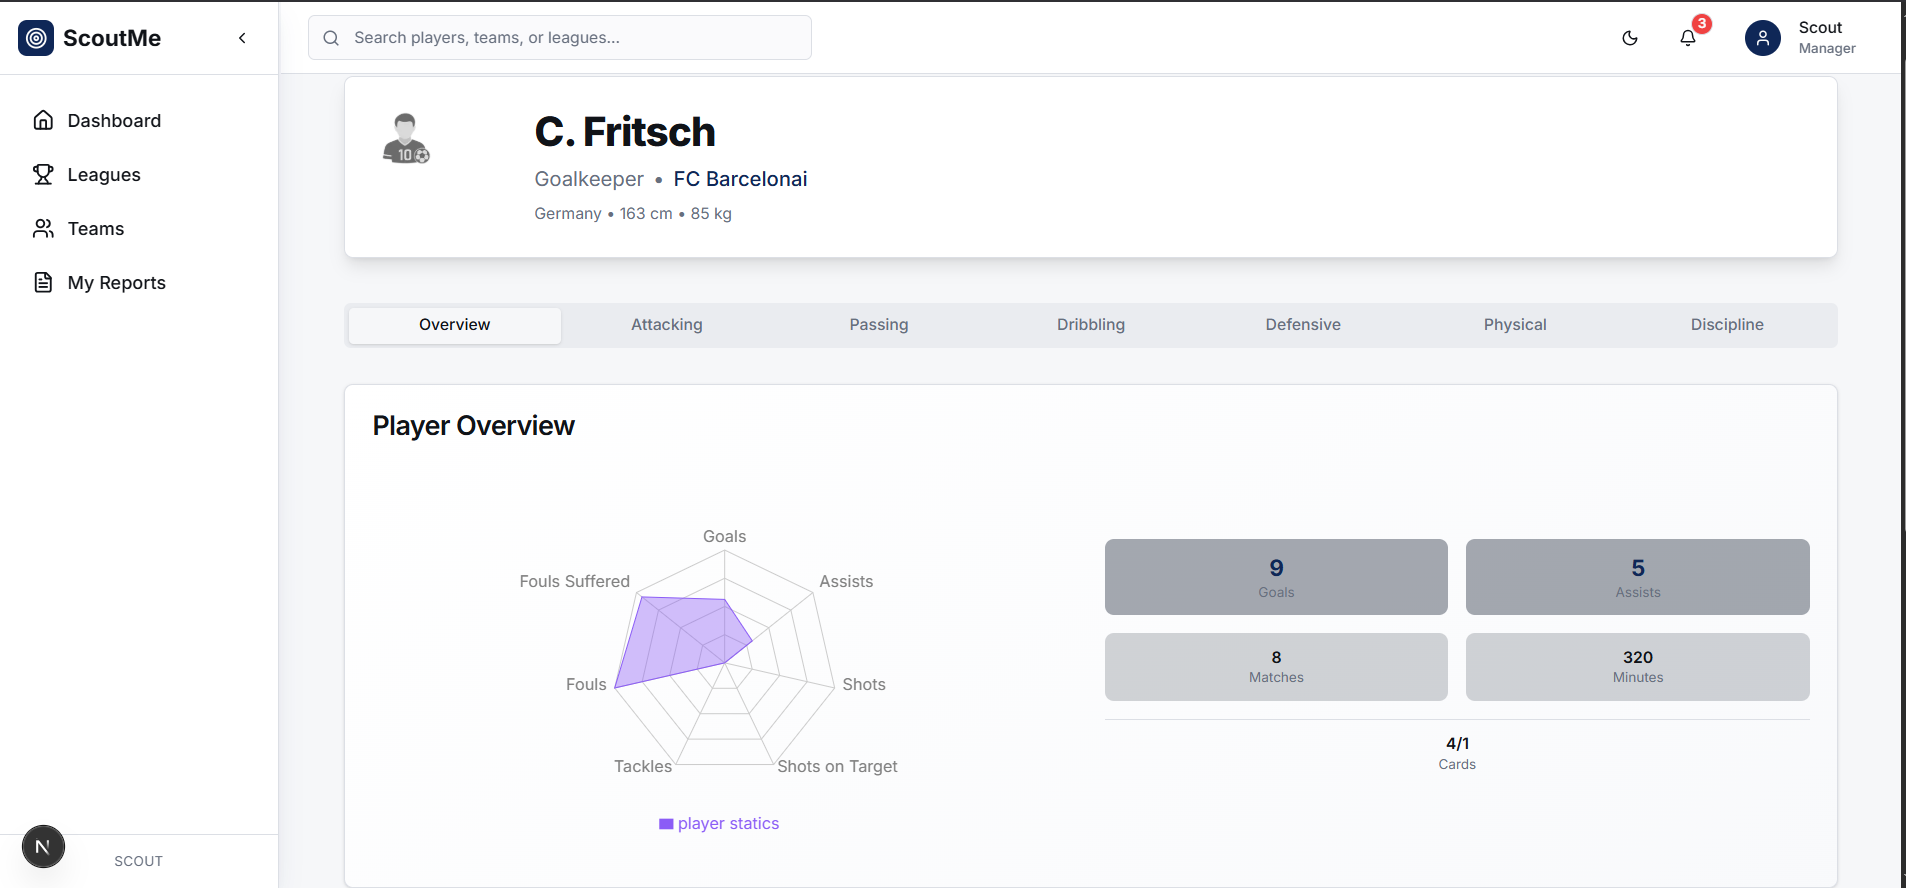The height and width of the screenshot is (888, 1906).
Task: Open the FC Barcelonai team link
Action: tap(740, 179)
